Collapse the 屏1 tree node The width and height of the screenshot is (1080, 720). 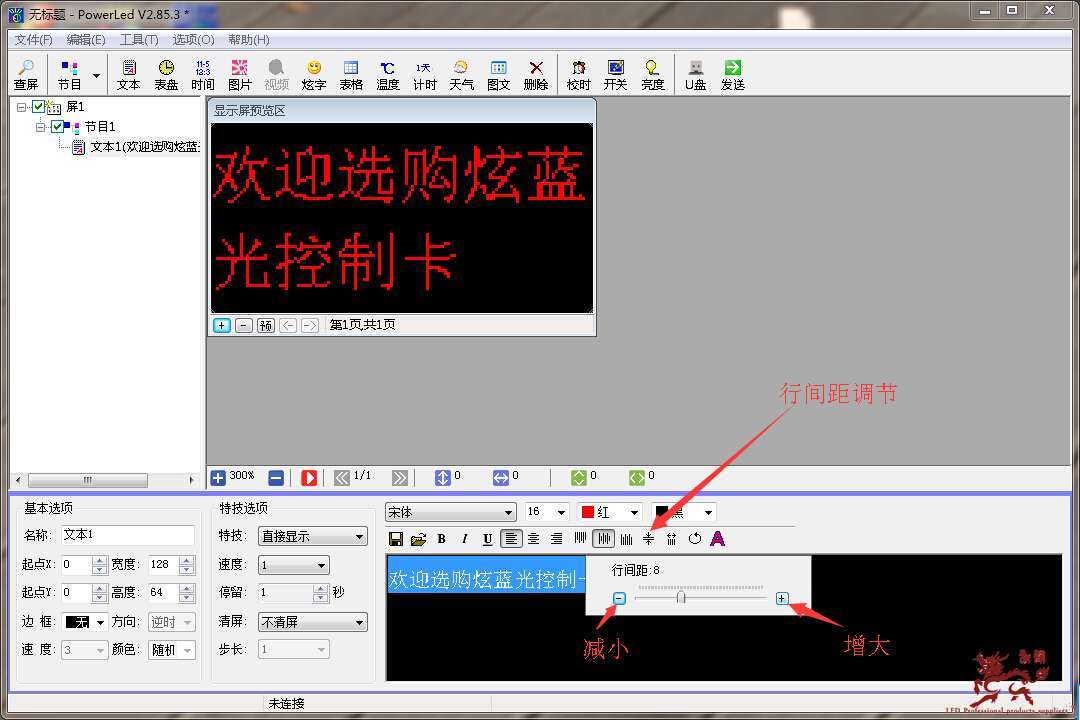click(x=21, y=107)
